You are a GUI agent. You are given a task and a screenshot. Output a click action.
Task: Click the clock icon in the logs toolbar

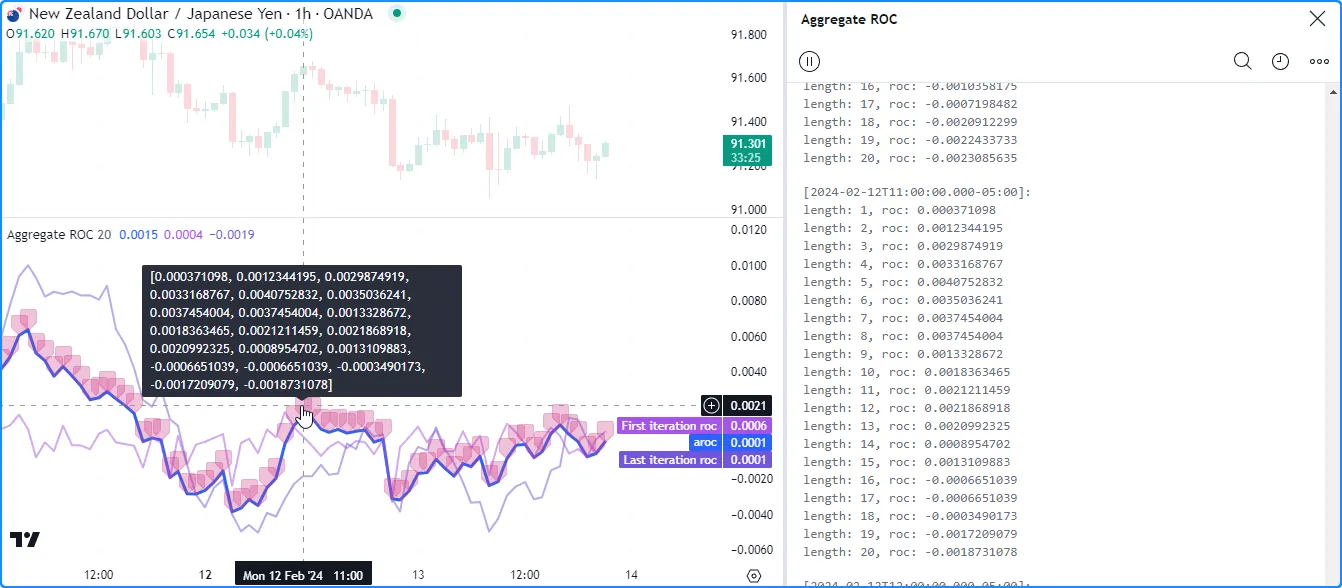pos(1280,61)
